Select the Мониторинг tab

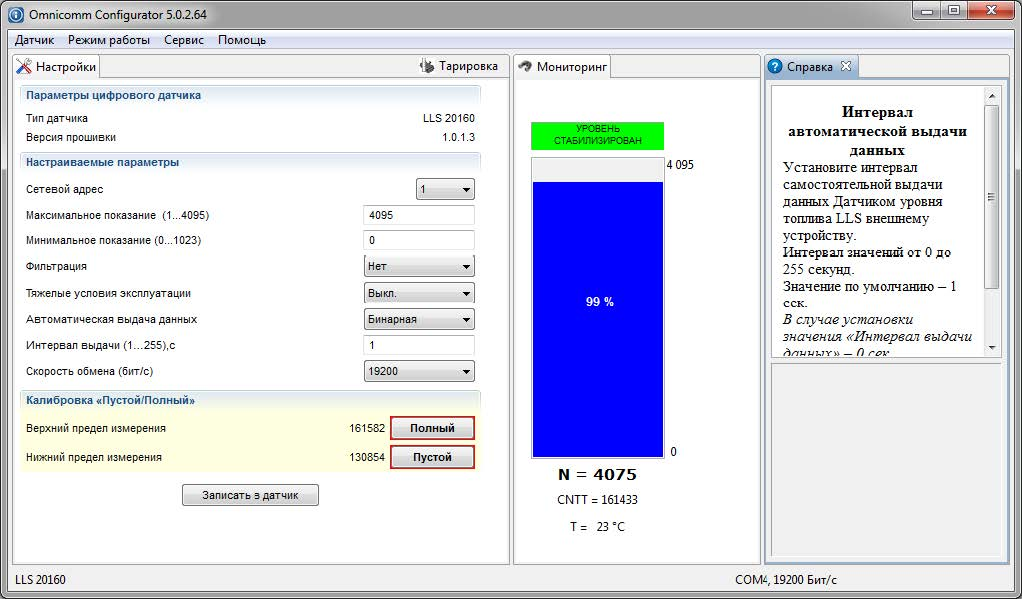click(x=564, y=66)
